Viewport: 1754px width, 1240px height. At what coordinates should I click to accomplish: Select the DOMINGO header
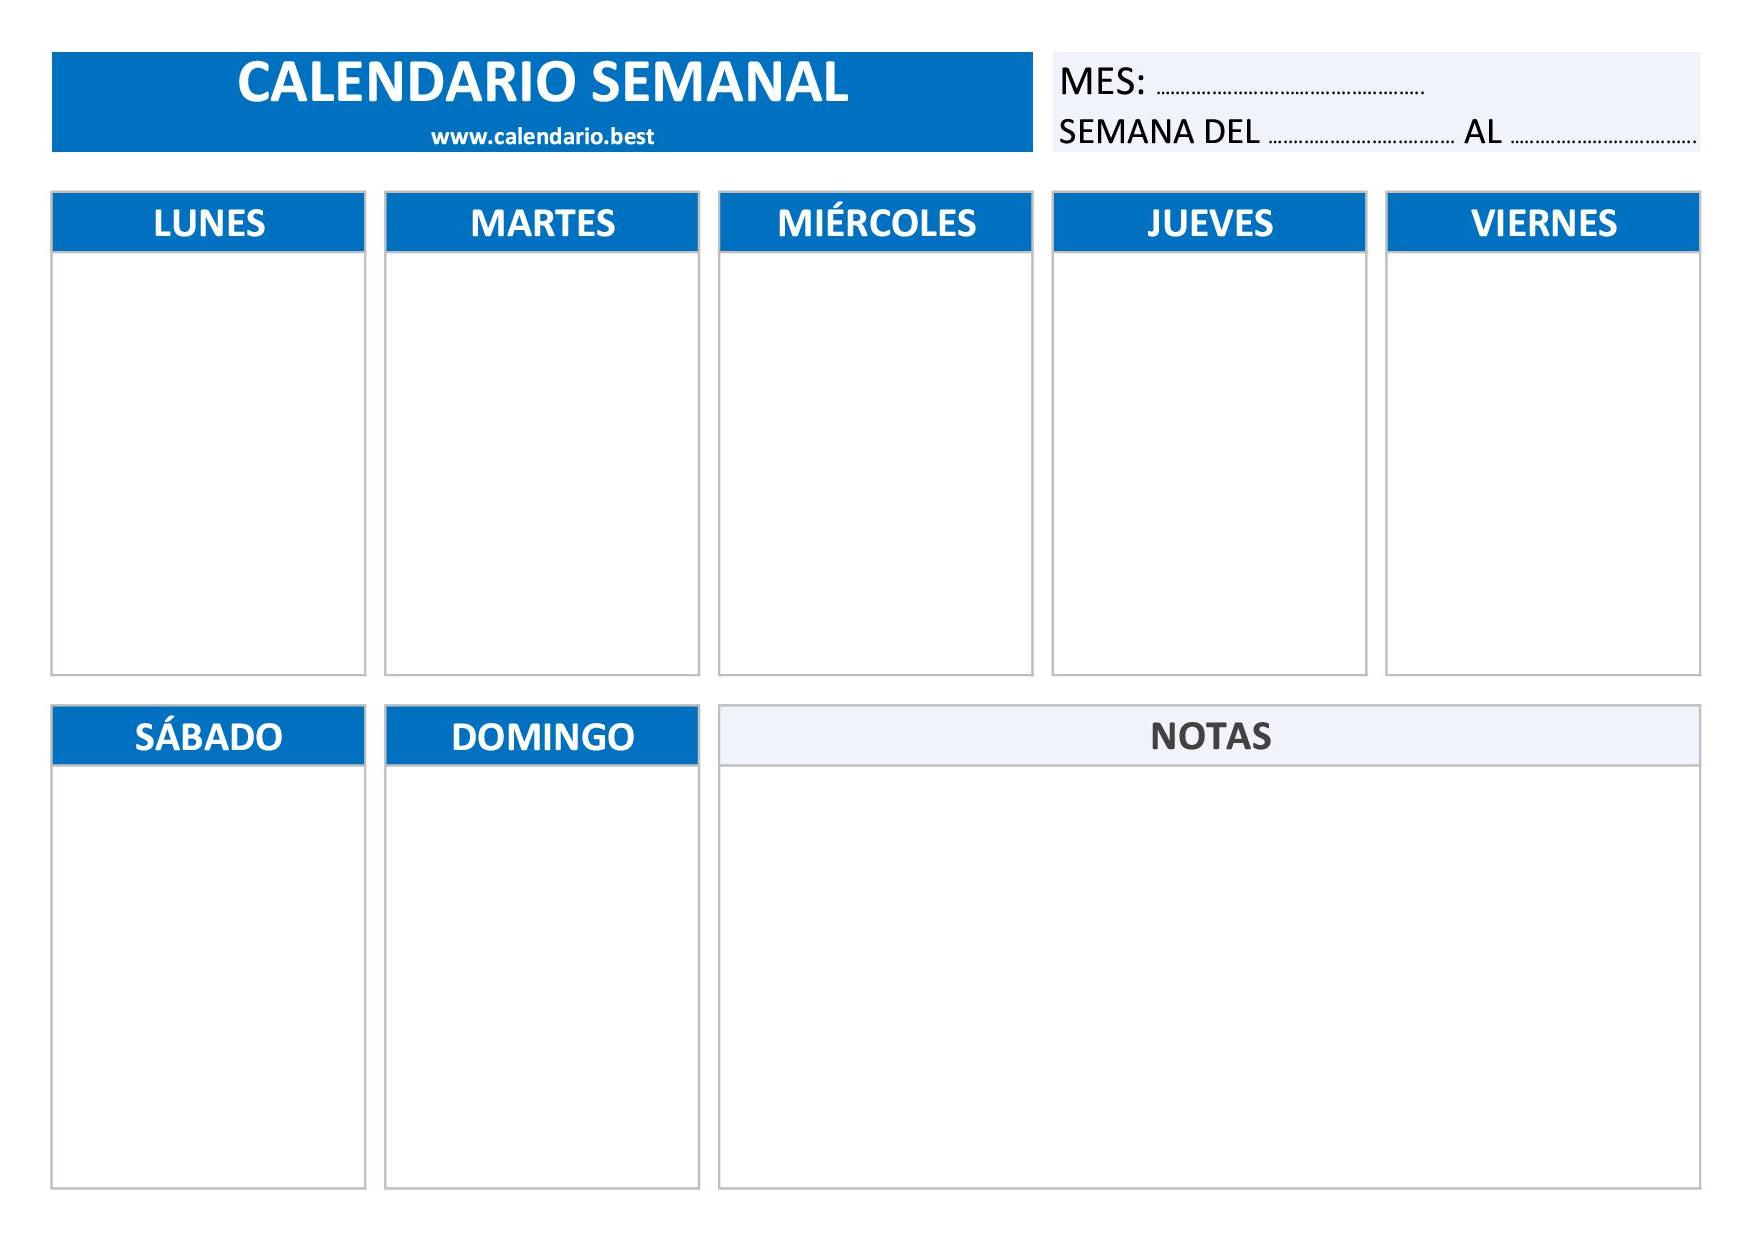click(542, 736)
